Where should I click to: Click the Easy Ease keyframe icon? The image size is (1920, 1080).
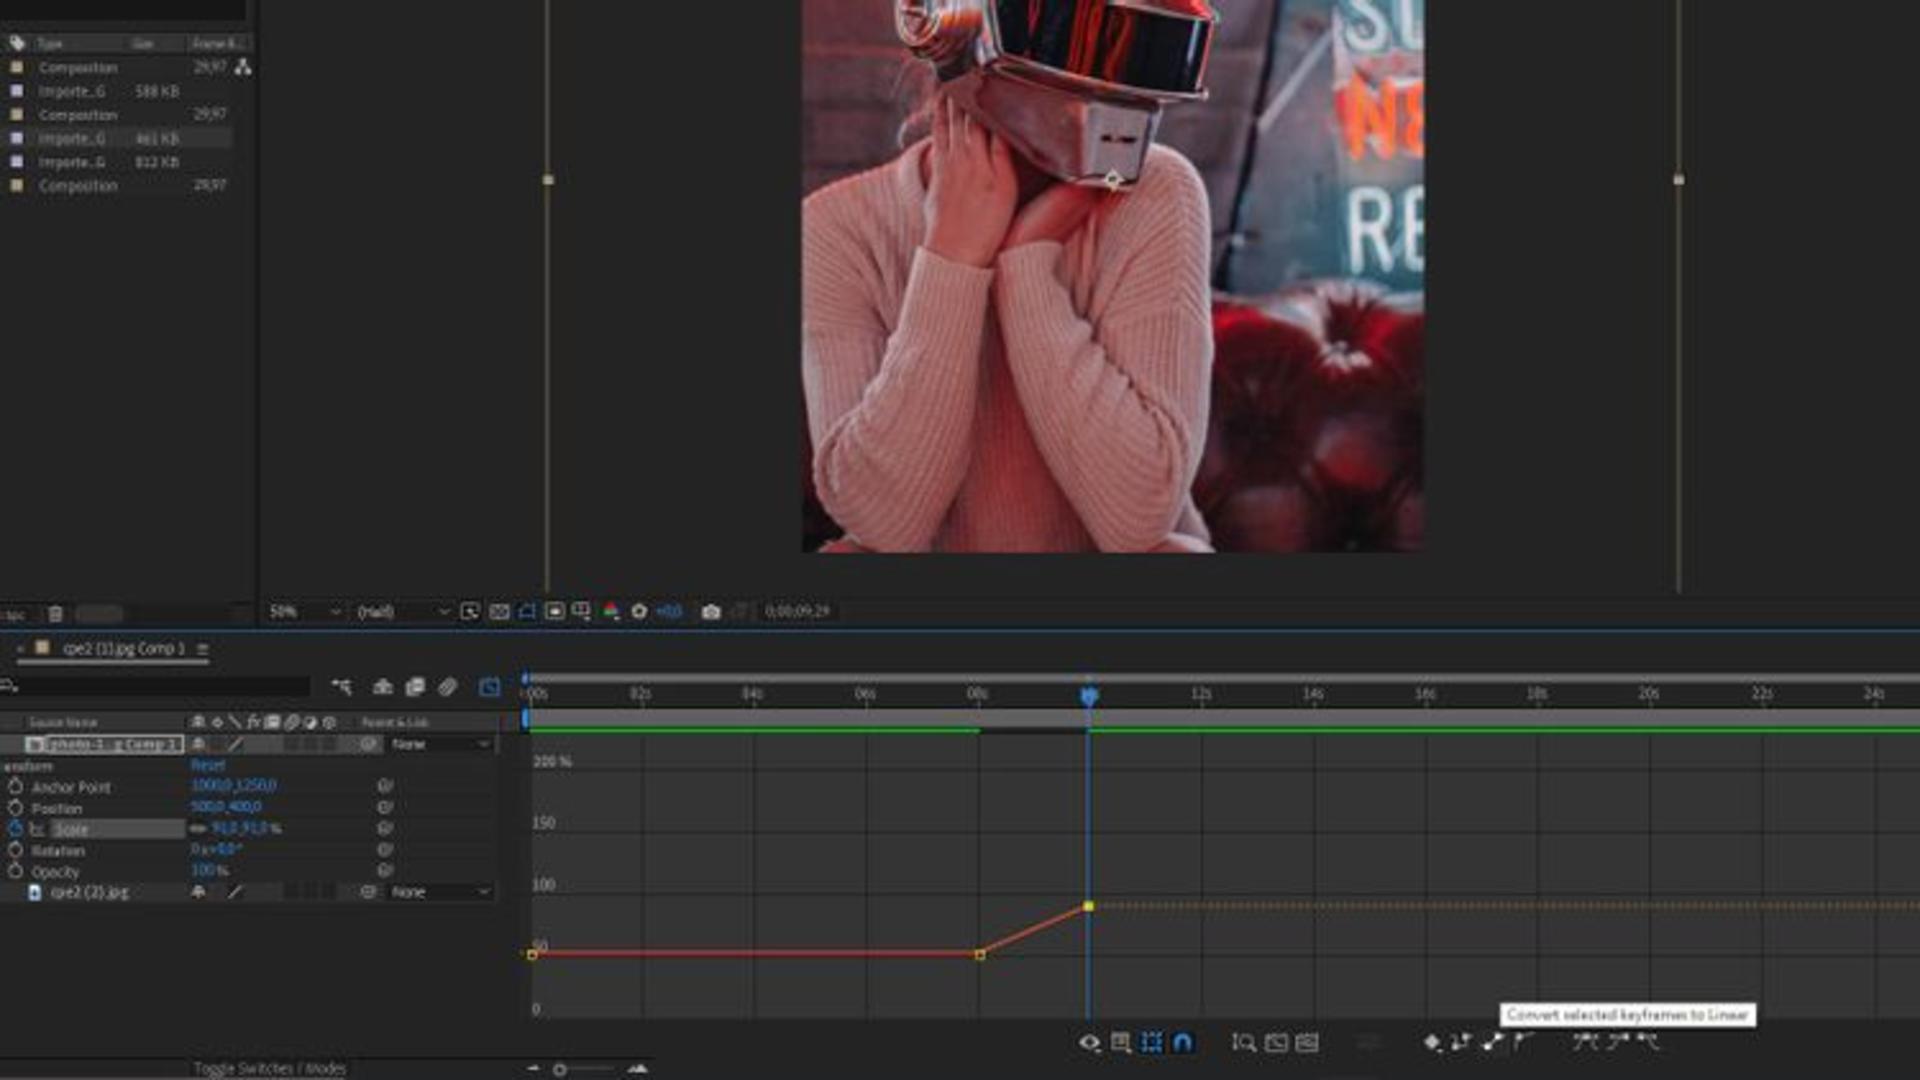point(1585,1042)
